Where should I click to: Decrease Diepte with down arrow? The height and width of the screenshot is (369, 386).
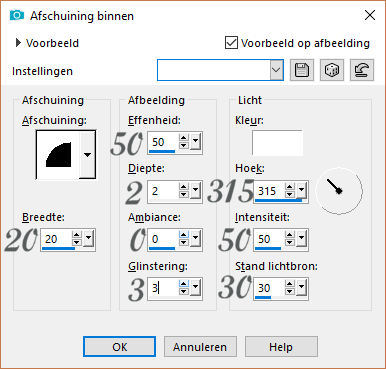point(183,195)
